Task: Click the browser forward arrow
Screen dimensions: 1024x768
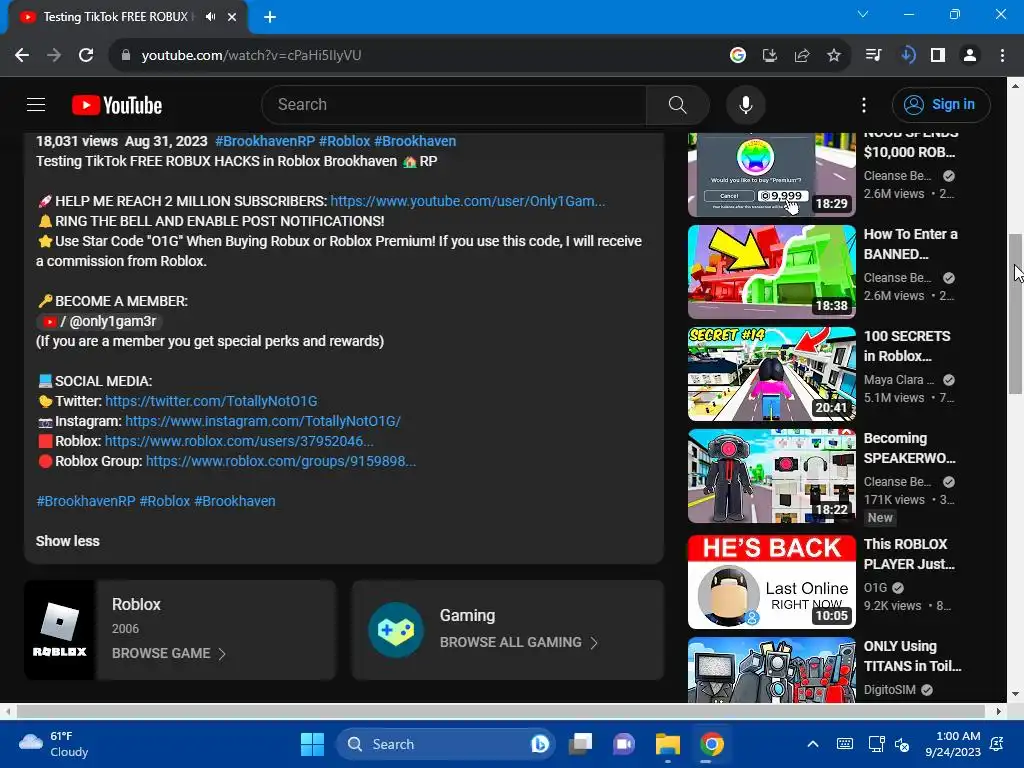Action: [x=54, y=55]
